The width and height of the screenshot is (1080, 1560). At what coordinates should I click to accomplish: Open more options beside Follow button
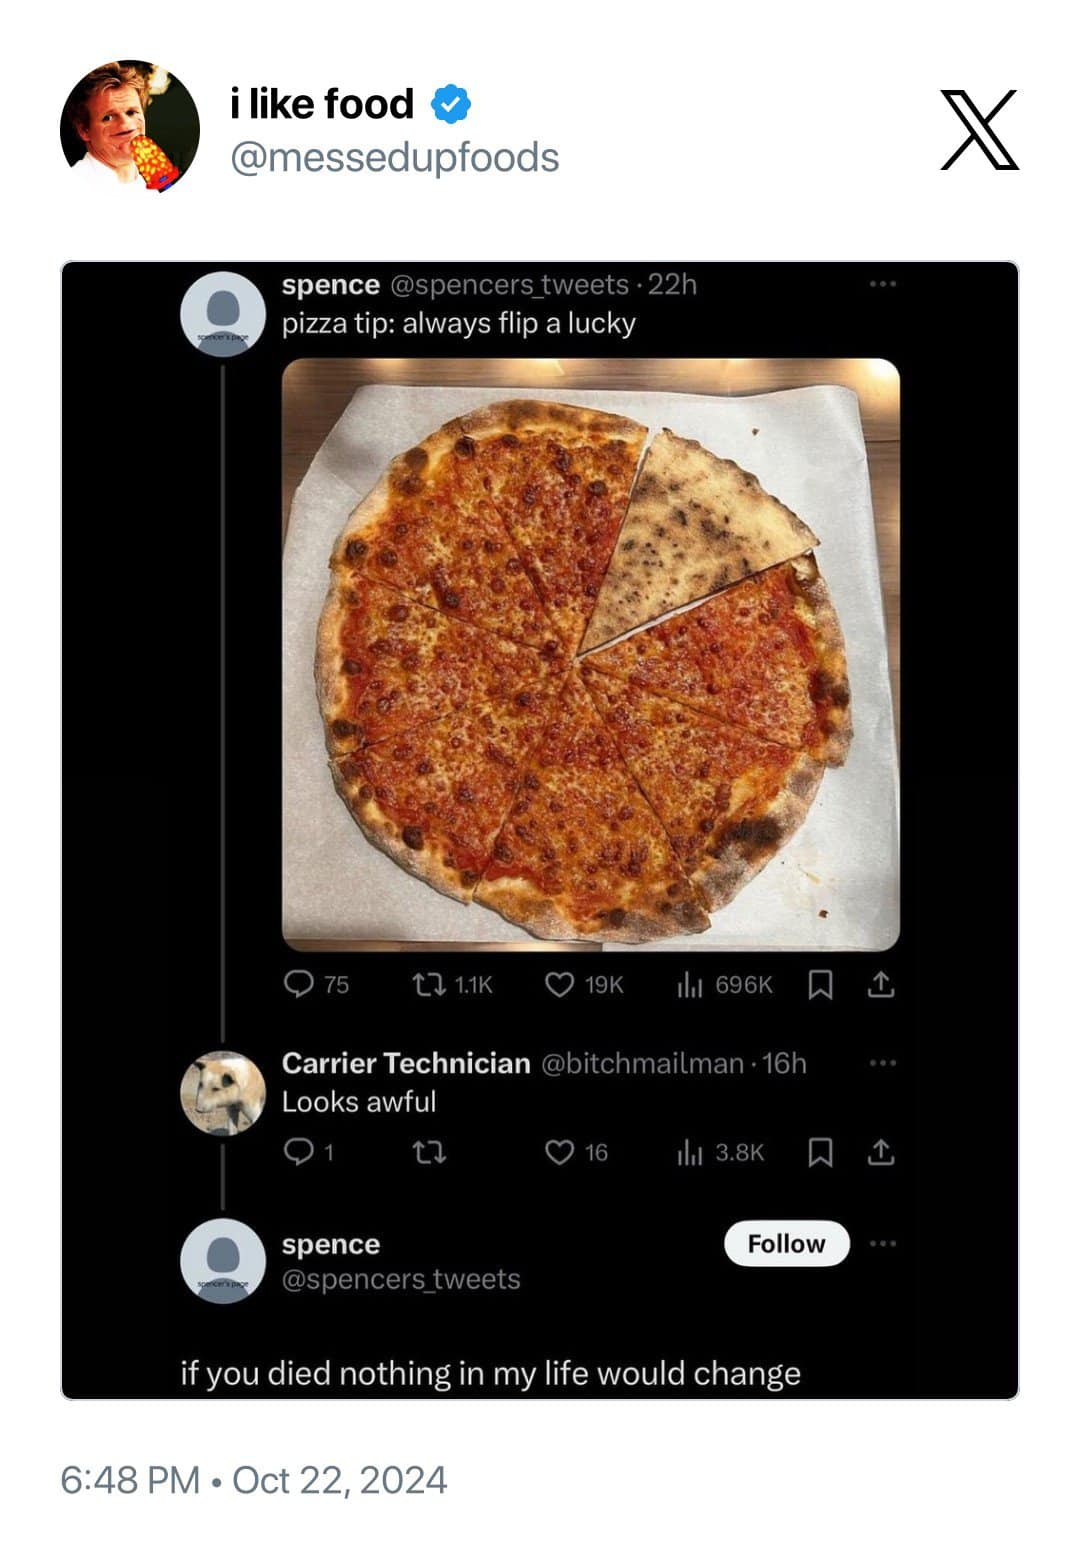tap(882, 1244)
